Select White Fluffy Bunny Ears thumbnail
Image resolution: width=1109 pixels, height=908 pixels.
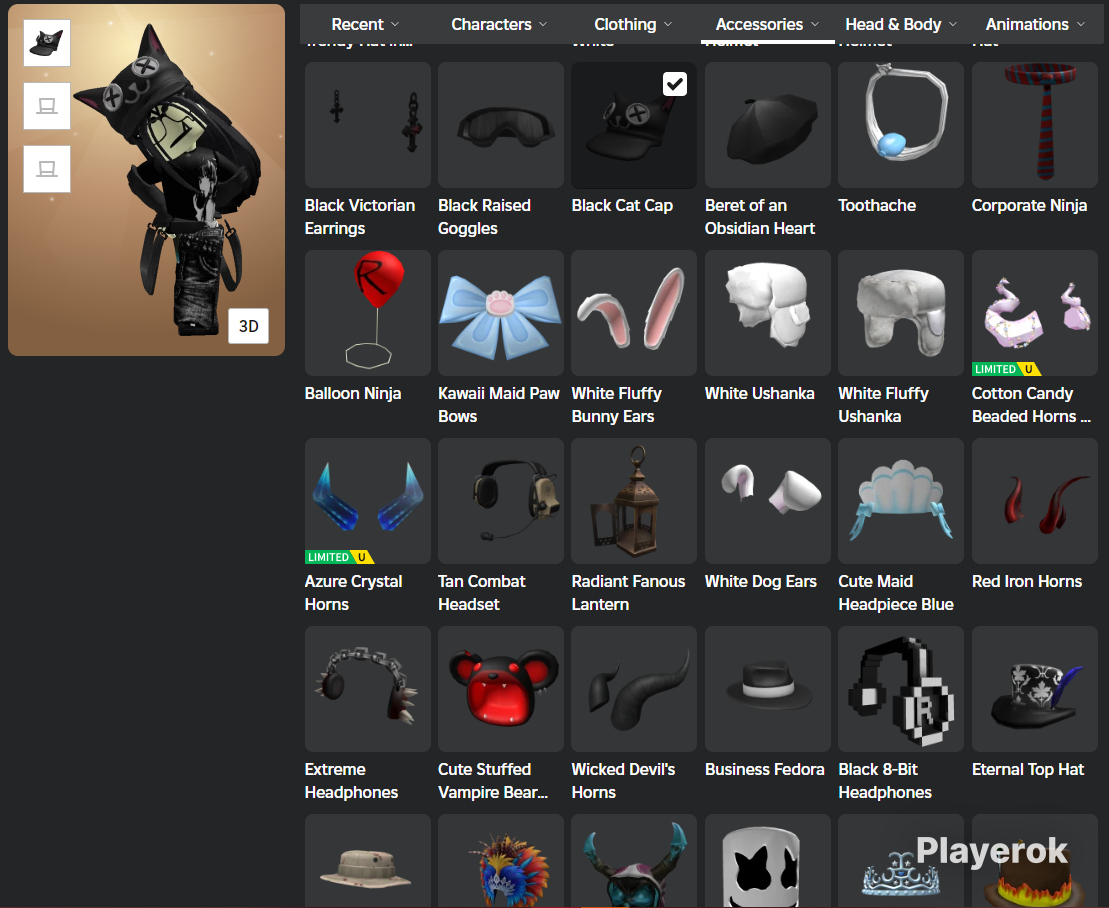pos(634,313)
